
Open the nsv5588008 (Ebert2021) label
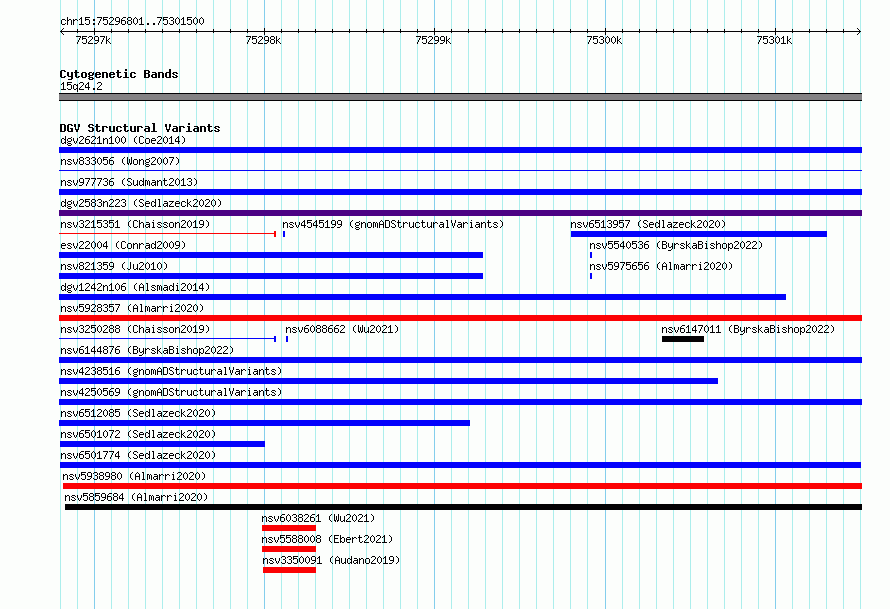(327, 539)
